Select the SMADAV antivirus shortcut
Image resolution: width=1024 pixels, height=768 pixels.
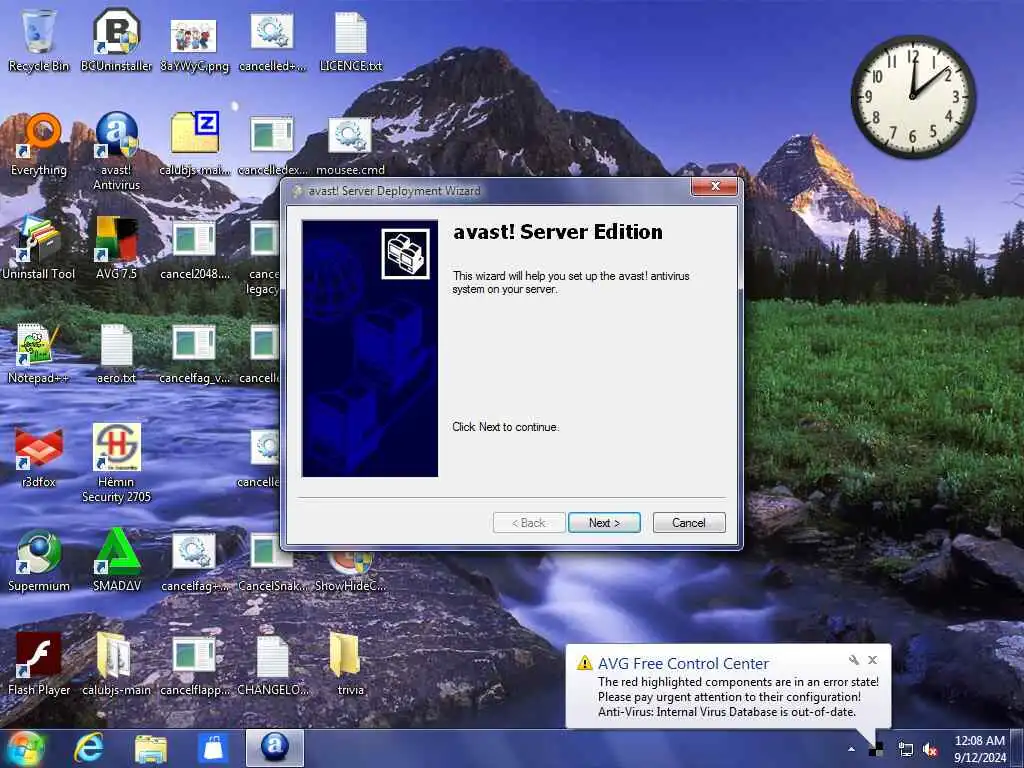[x=116, y=562]
